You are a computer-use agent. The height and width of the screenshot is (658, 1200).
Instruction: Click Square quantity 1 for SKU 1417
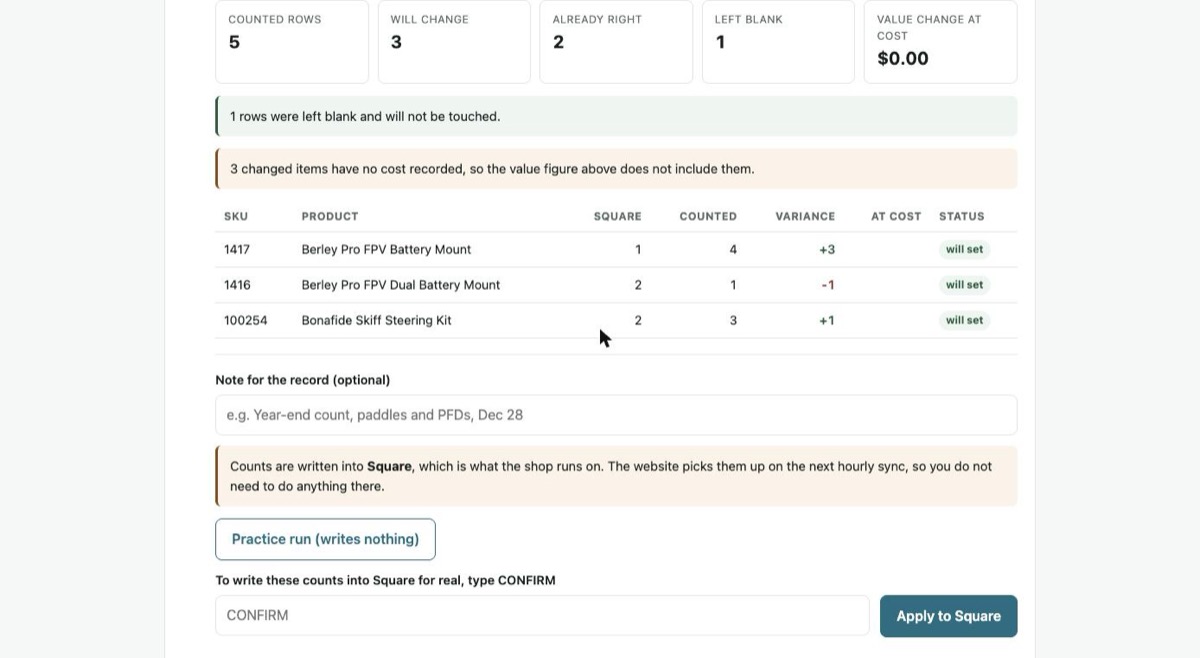[x=638, y=249]
